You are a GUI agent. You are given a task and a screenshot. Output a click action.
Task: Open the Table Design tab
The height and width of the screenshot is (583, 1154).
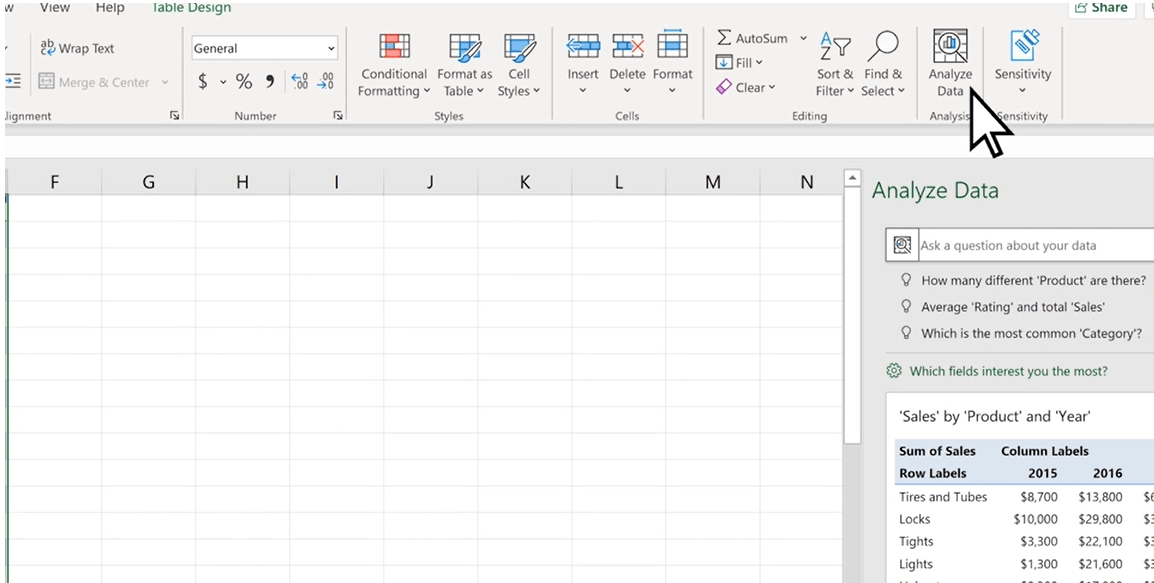coord(191,7)
